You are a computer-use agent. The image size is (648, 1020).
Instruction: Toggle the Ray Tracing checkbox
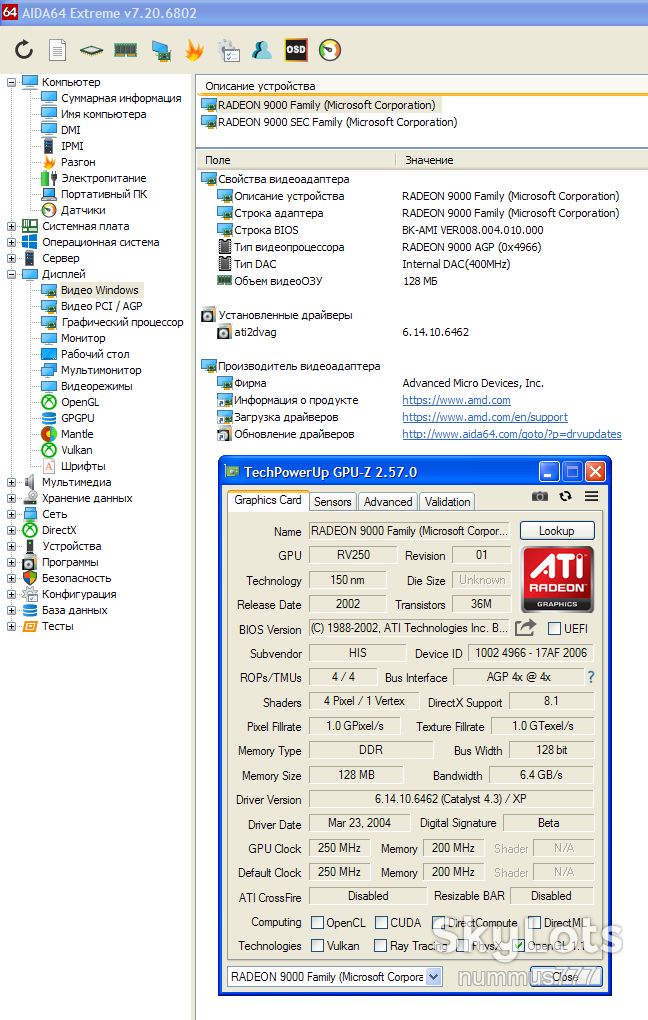[x=381, y=945]
